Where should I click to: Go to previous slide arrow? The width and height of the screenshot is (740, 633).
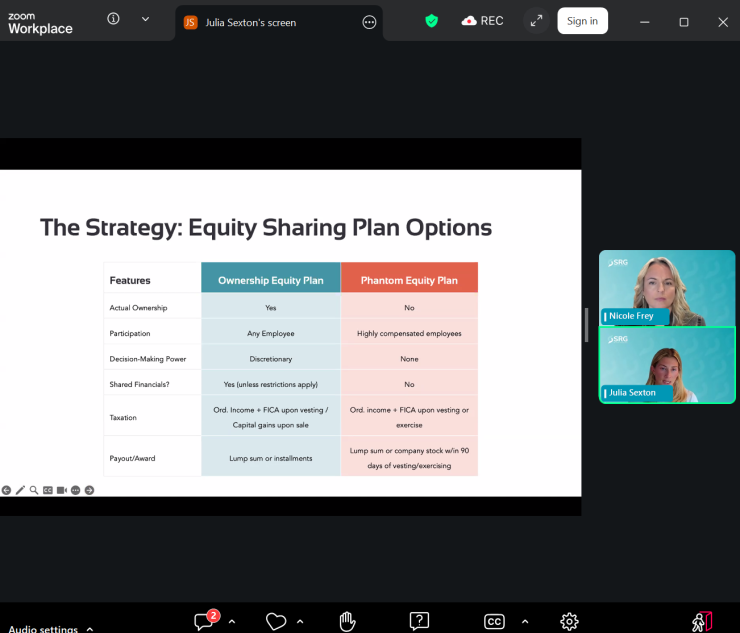click(6, 490)
